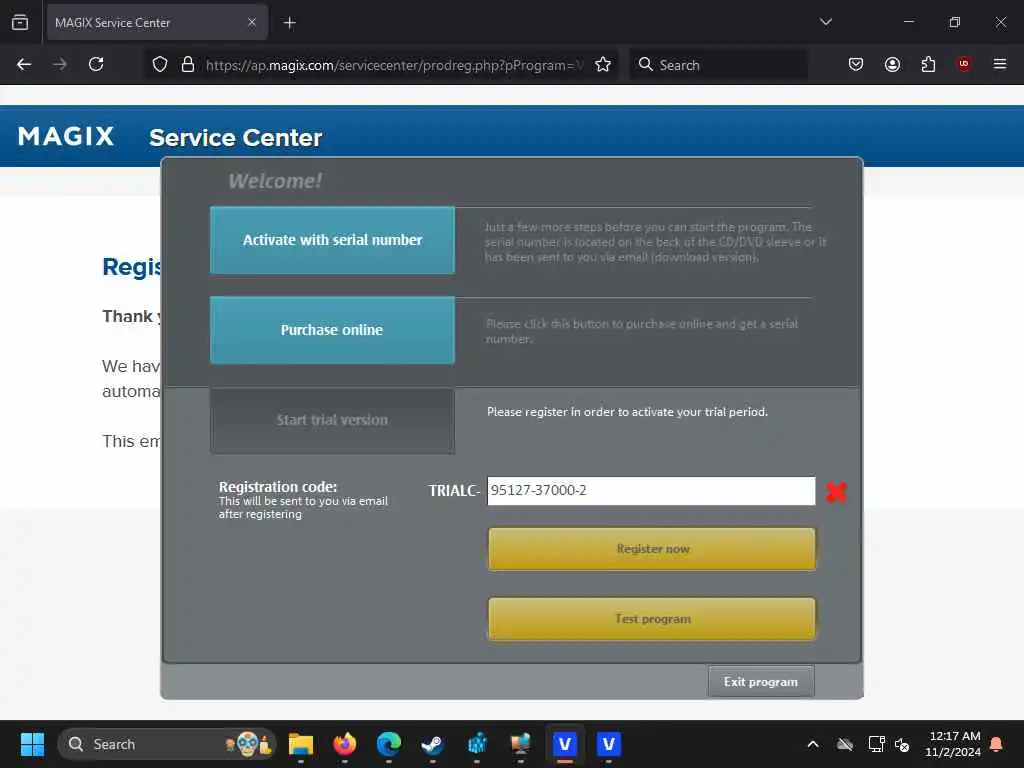Open the Purchase online option
The image size is (1024, 768).
(x=332, y=330)
